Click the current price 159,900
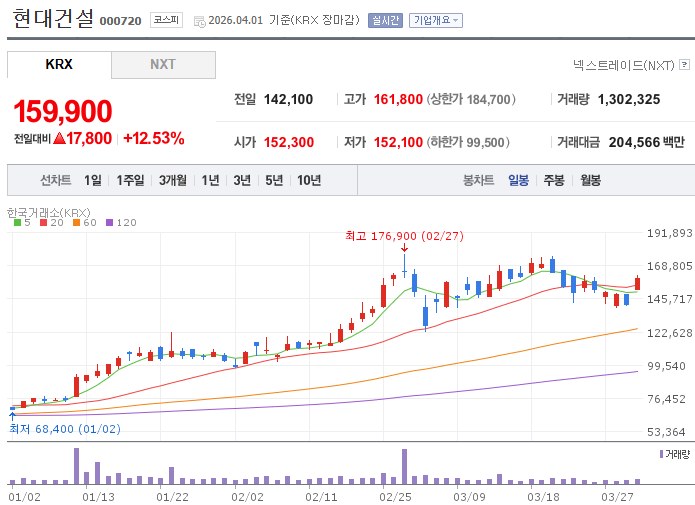The image size is (695, 505). tap(62, 111)
